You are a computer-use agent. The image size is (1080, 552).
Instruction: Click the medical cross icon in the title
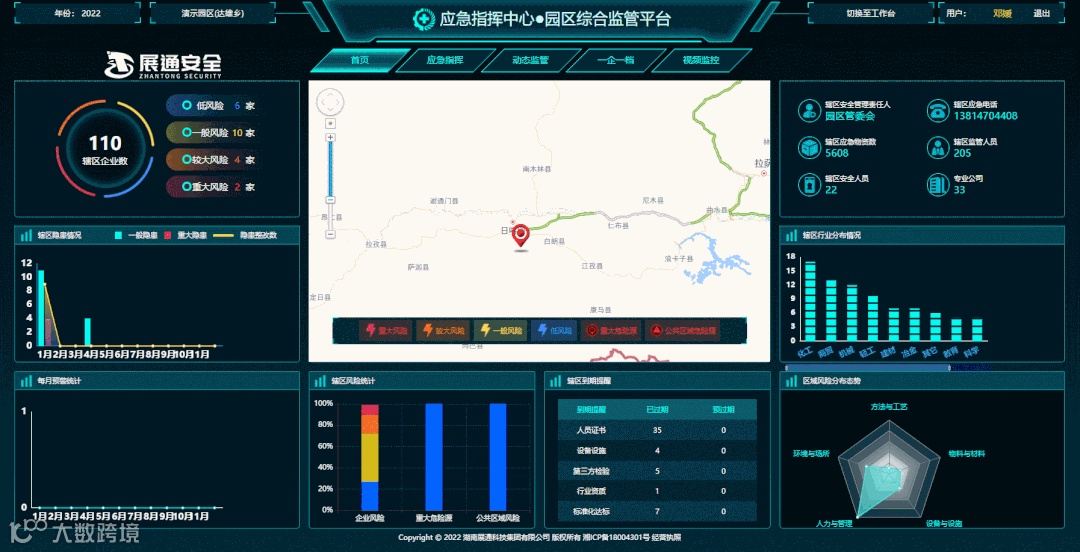click(x=424, y=19)
